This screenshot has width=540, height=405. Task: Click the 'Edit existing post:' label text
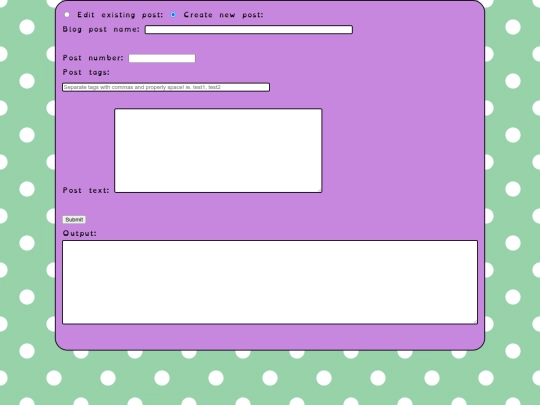120,15
